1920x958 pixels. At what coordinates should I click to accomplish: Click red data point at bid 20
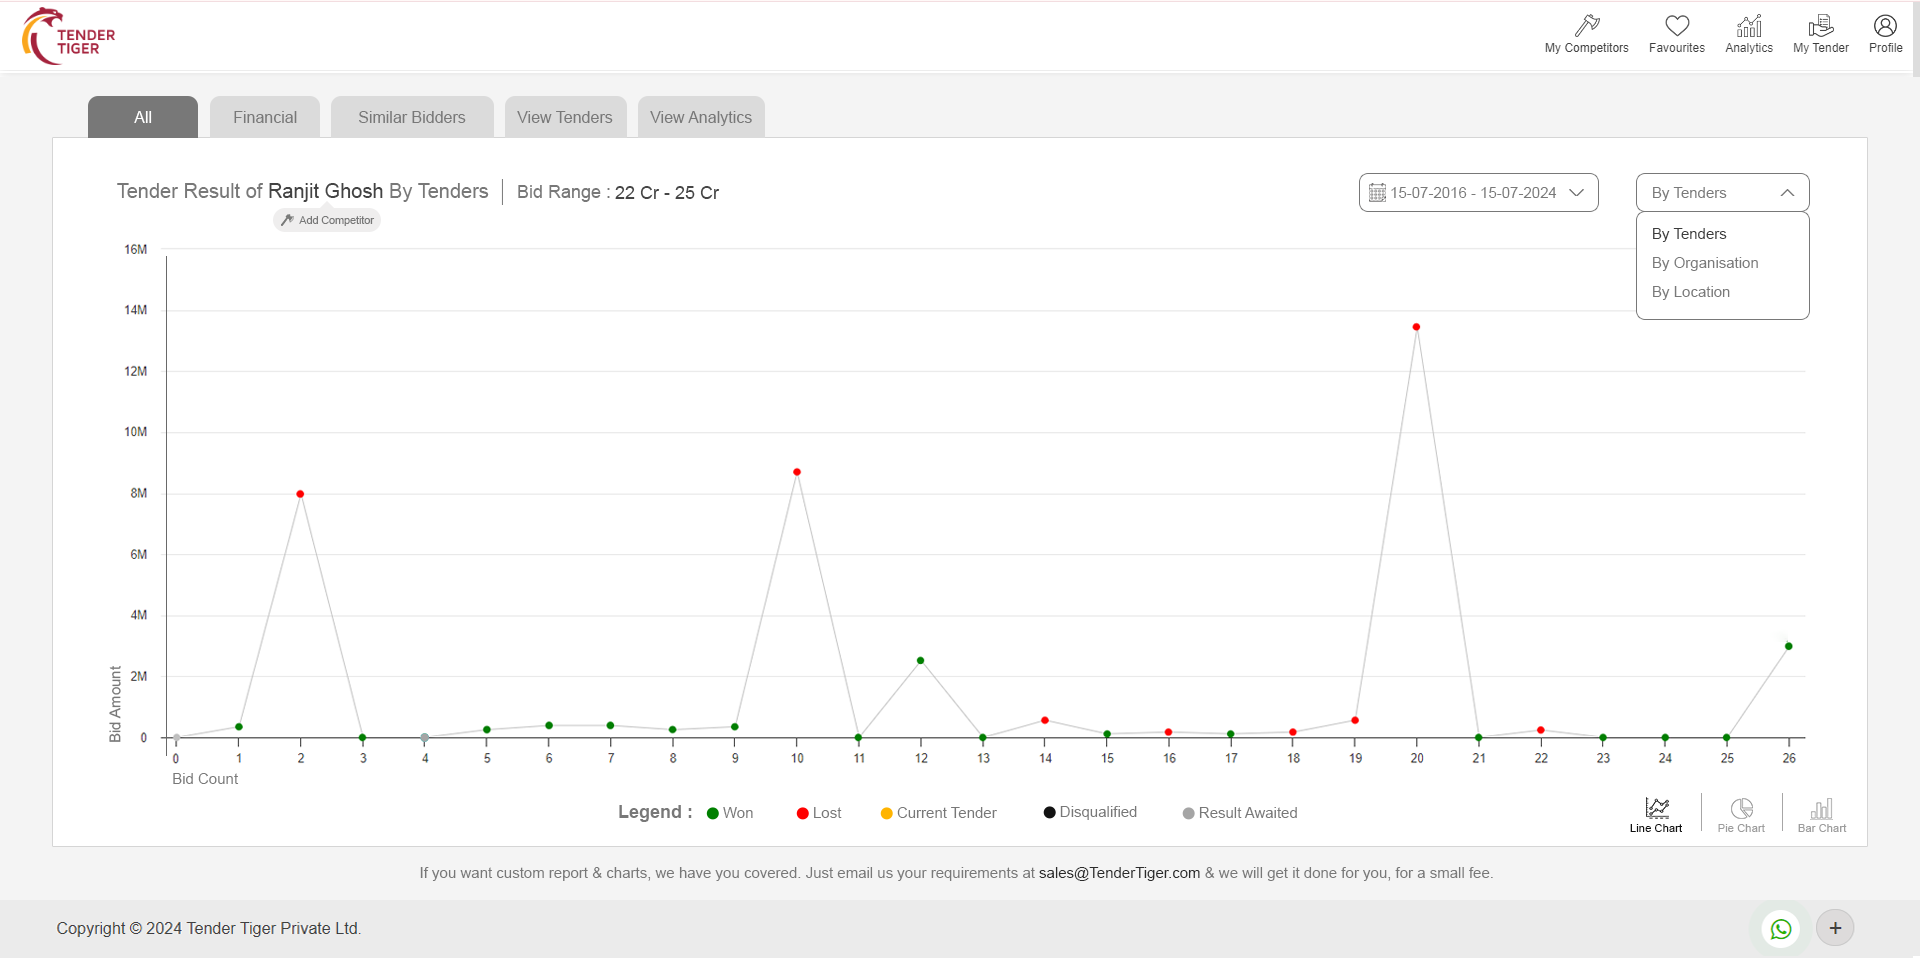(x=1416, y=327)
